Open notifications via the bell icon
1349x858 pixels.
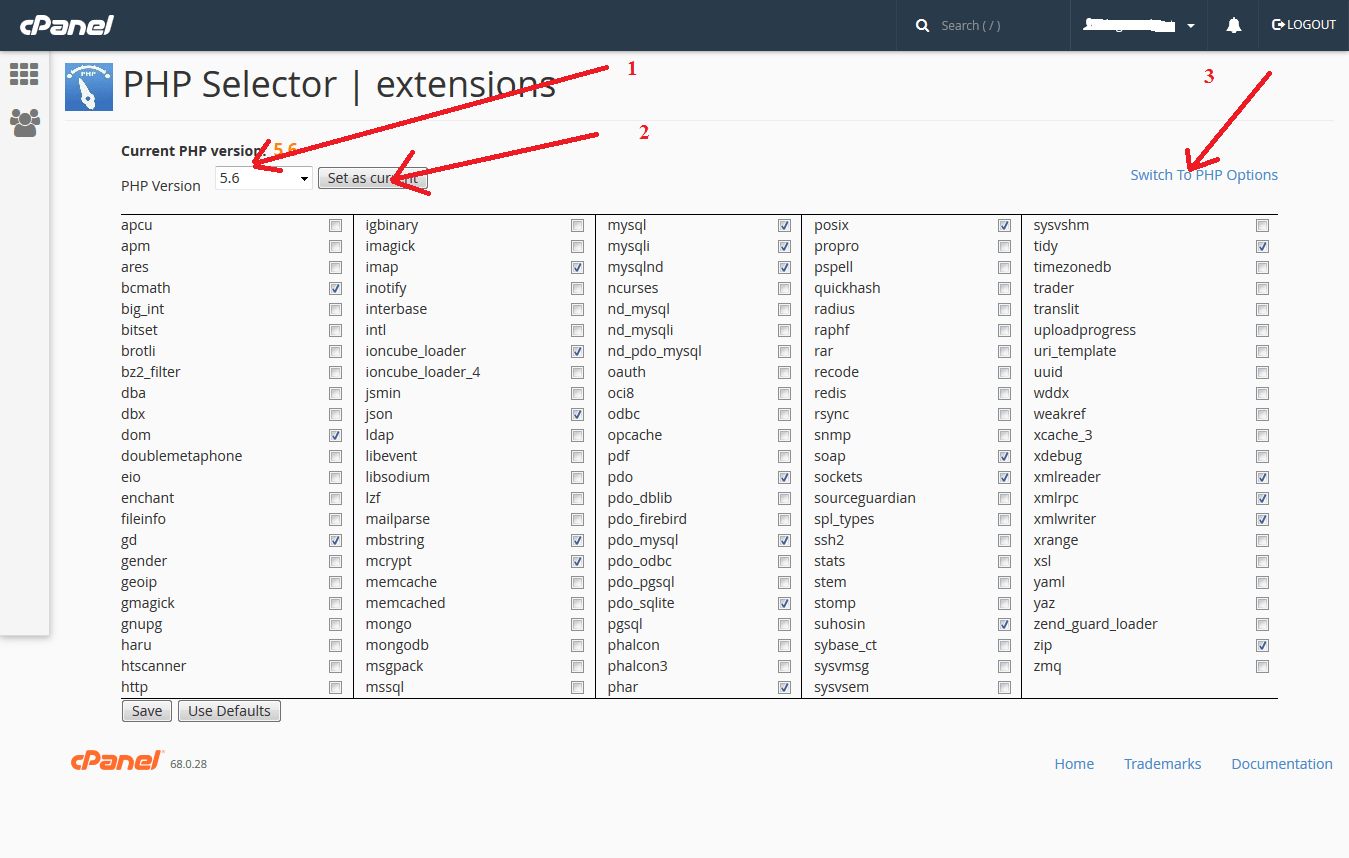pyautogui.click(x=1232, y=25)
